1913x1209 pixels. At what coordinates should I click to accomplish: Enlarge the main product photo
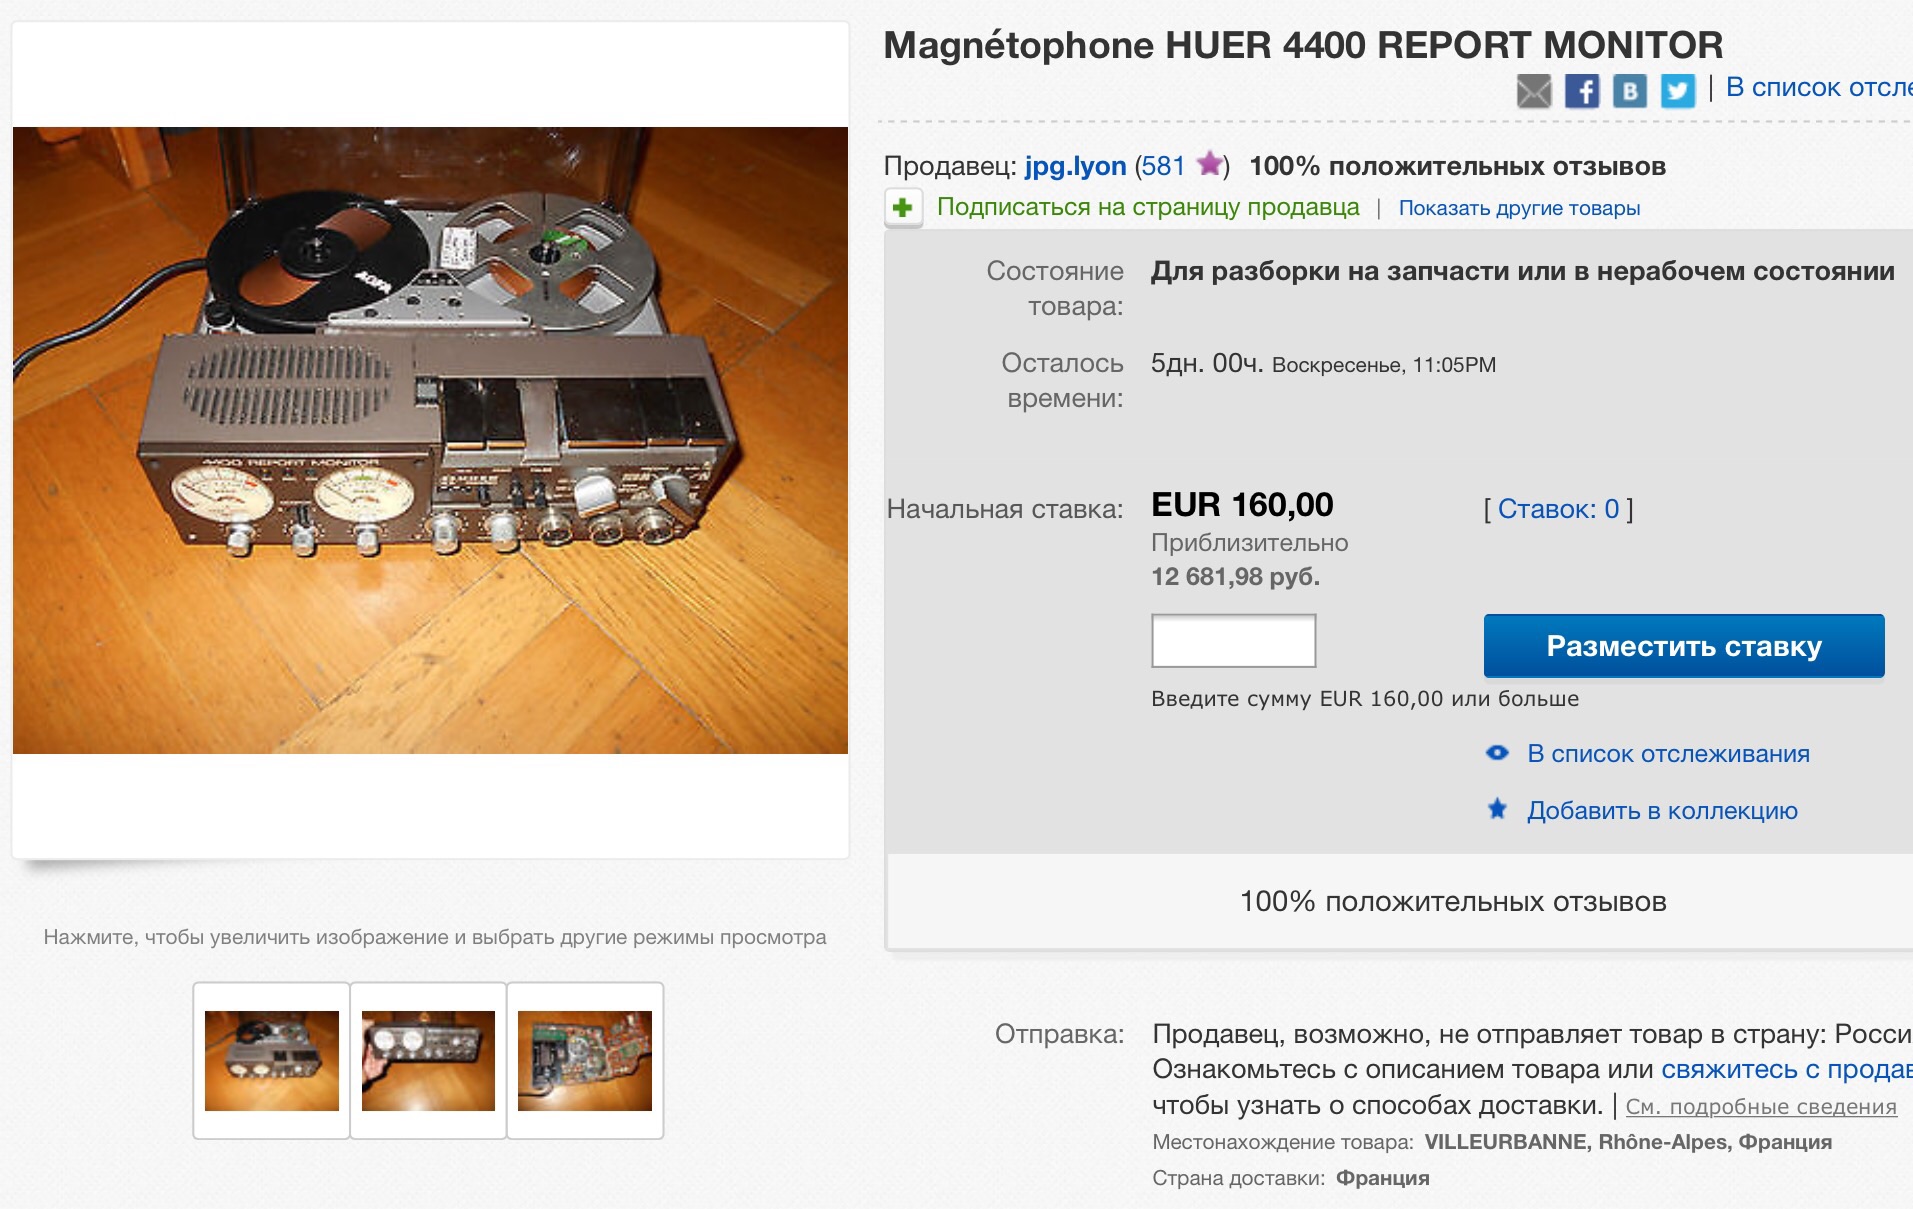(x=430, y=440)
